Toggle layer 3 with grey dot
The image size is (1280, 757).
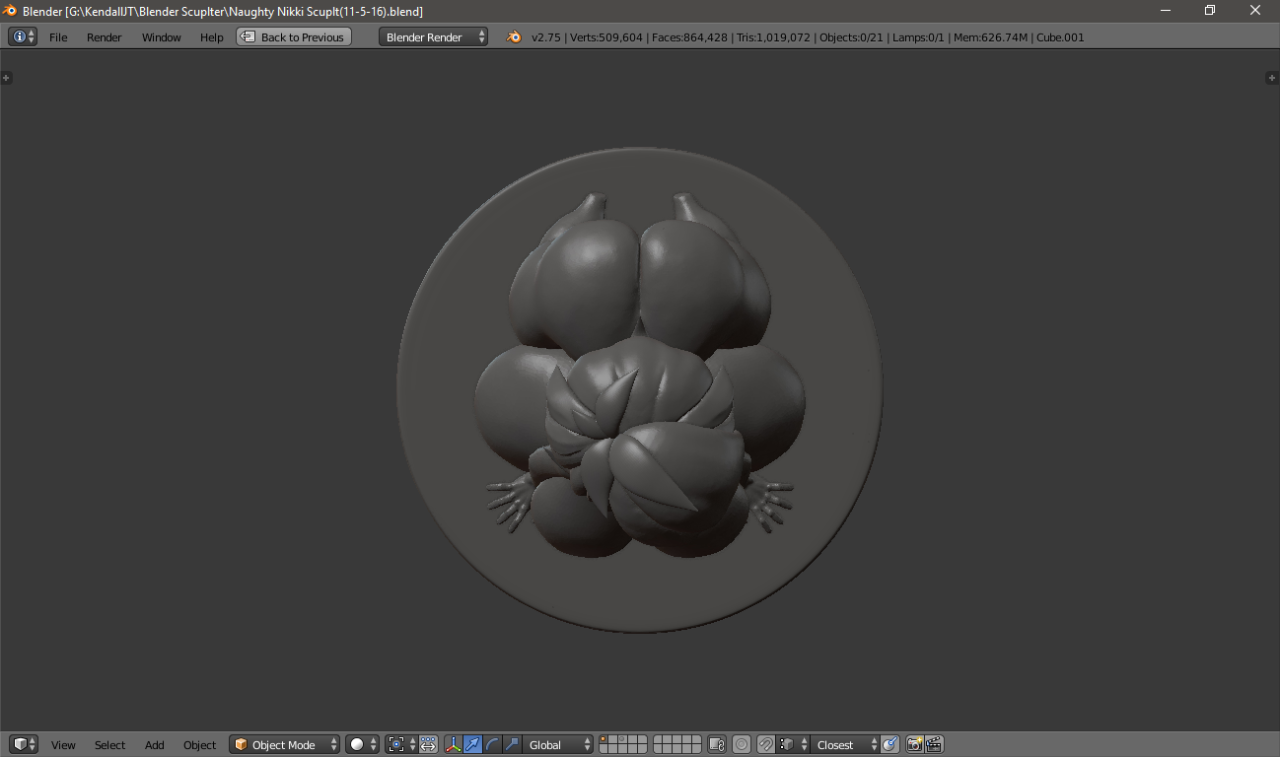coord(623,740)
